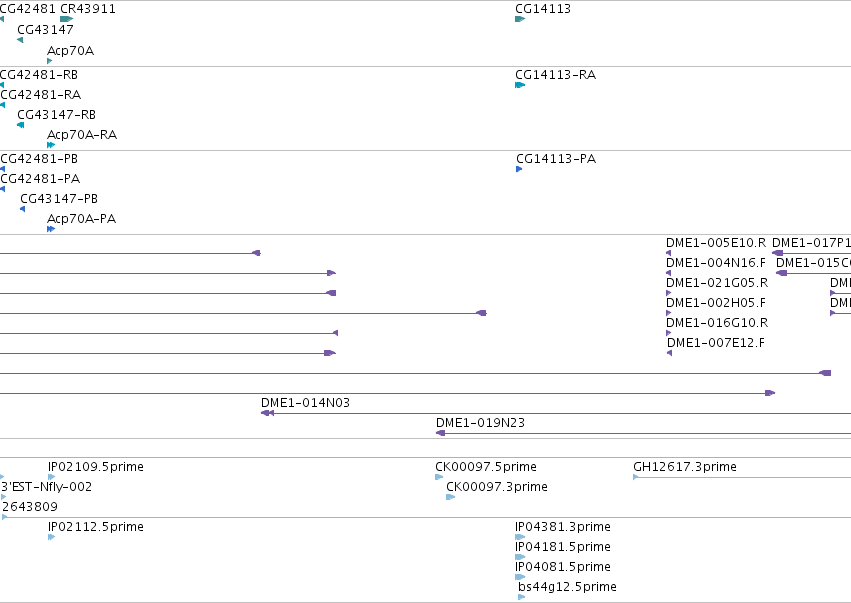
Task: Select the CG43147 gene label
Action: (x=45, y=29)
